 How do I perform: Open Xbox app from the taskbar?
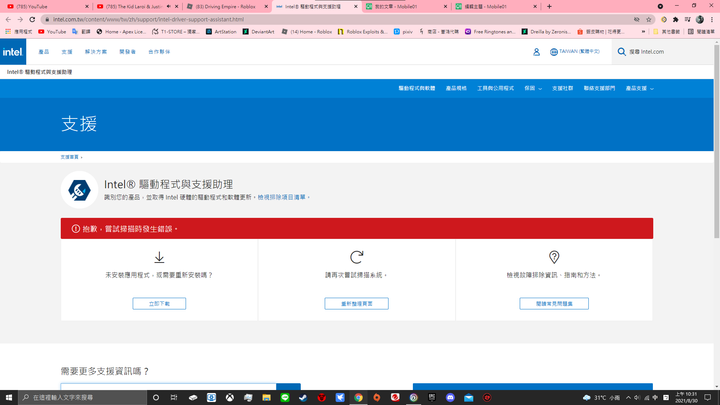point(230,398)
